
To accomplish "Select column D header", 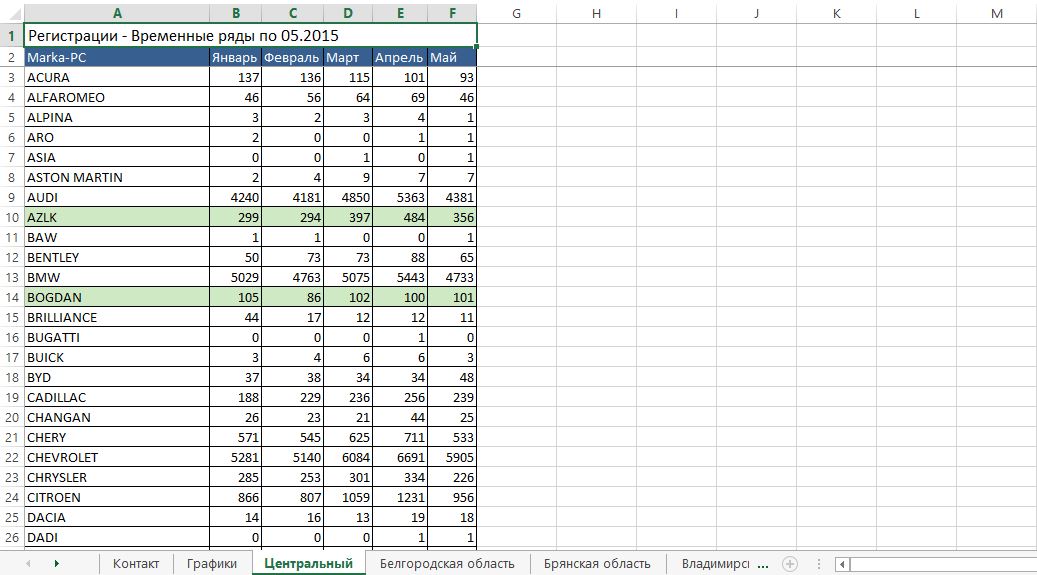I will coord(348,13).
